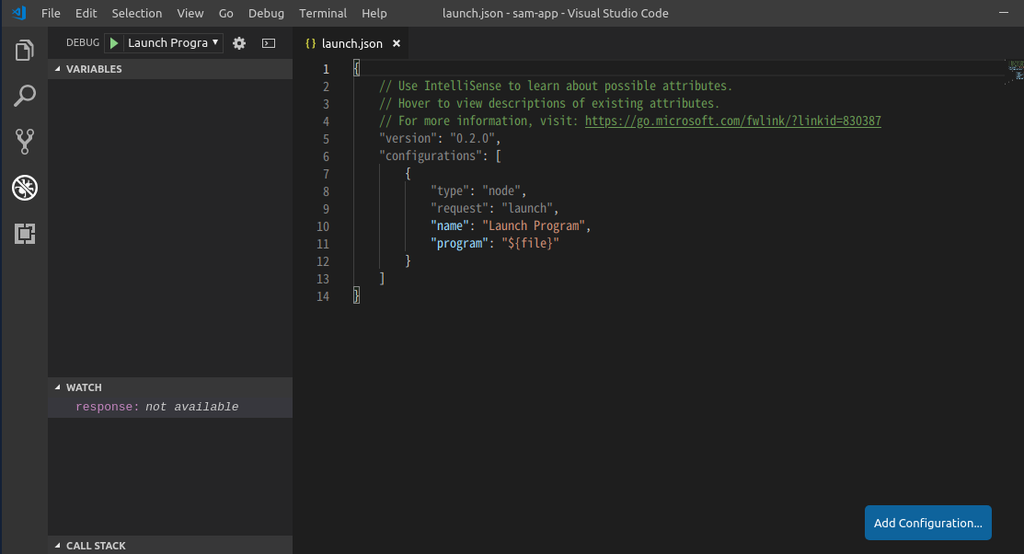Click the Hover to view descriptions comment

[x=549, y=103]
